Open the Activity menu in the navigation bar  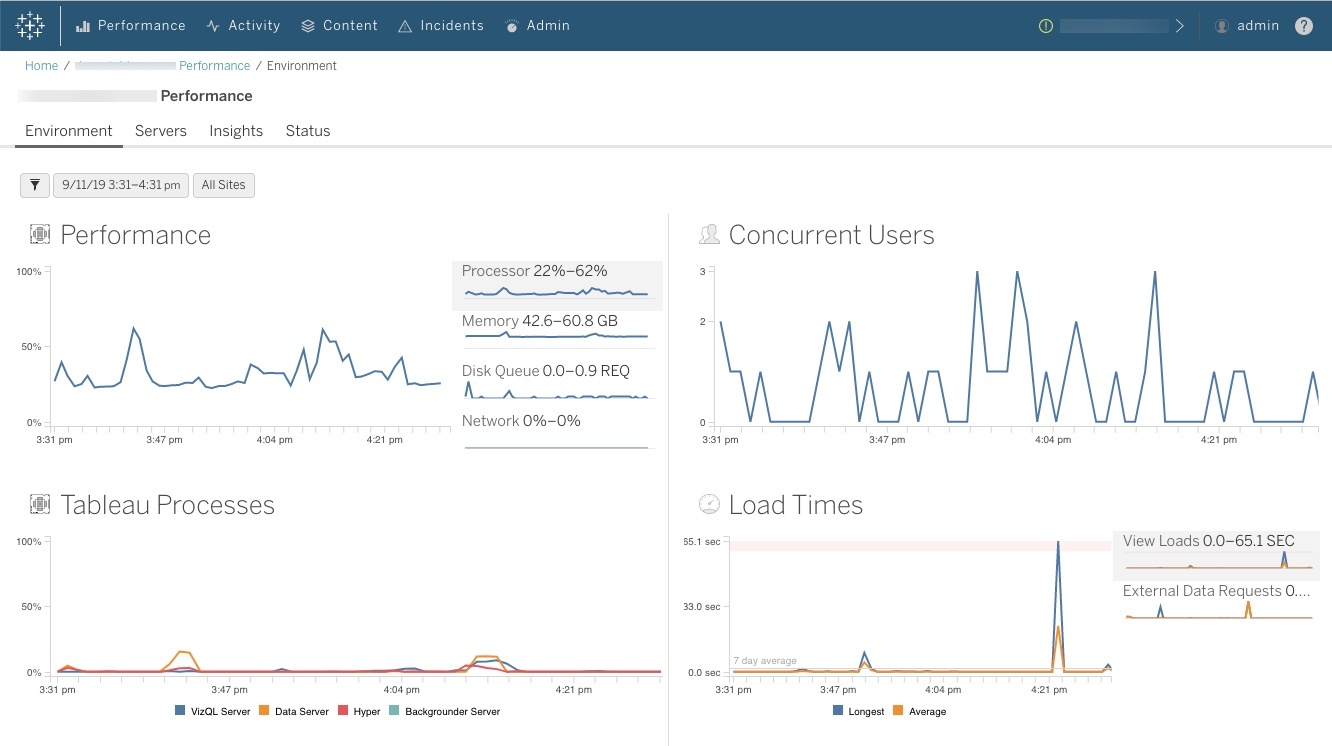tap(243, 25)
